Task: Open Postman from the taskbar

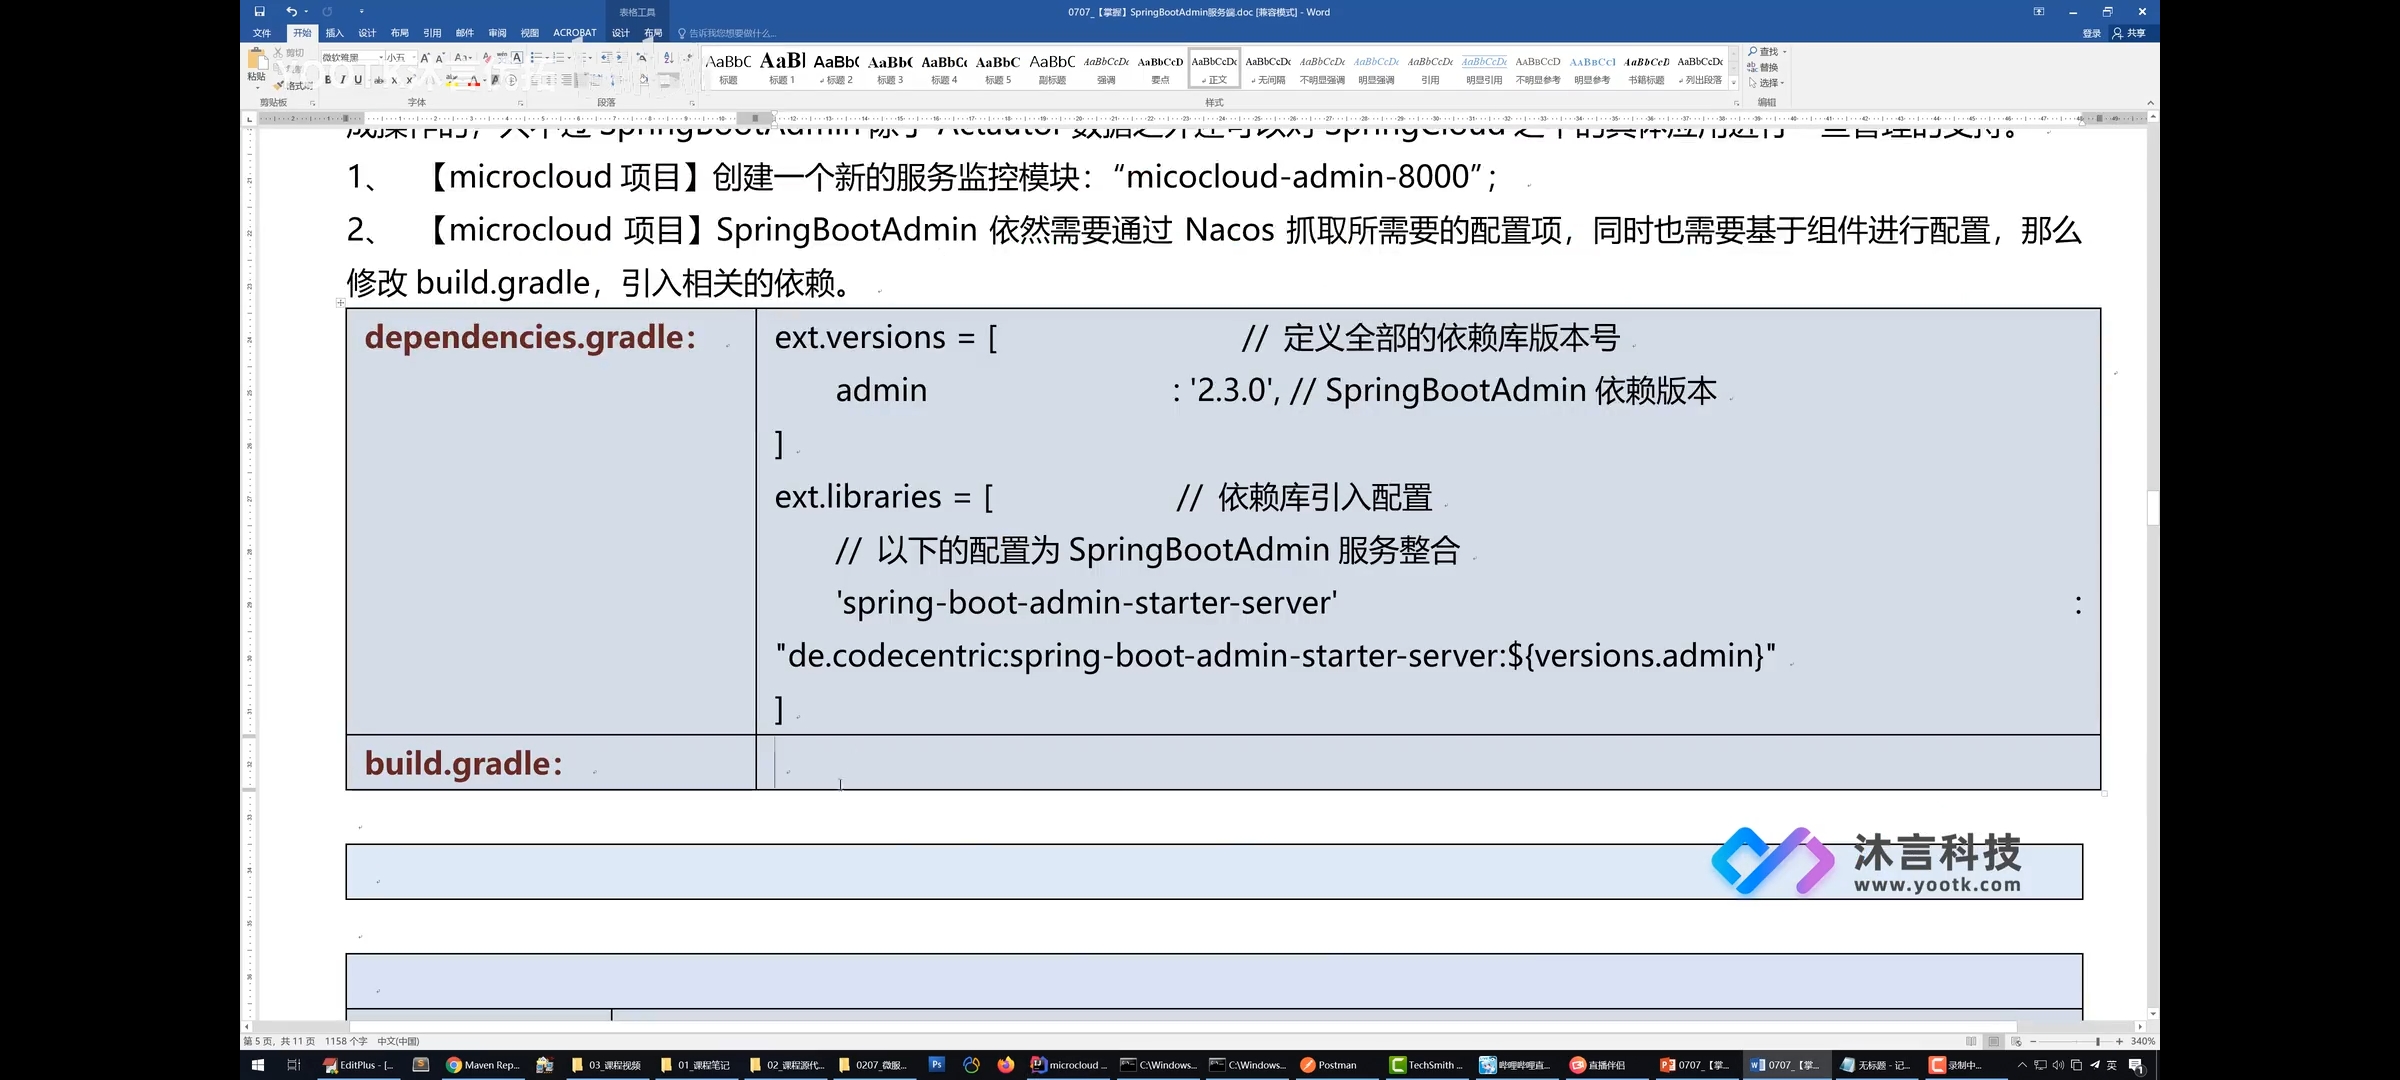Action: pos(1329,1065)
